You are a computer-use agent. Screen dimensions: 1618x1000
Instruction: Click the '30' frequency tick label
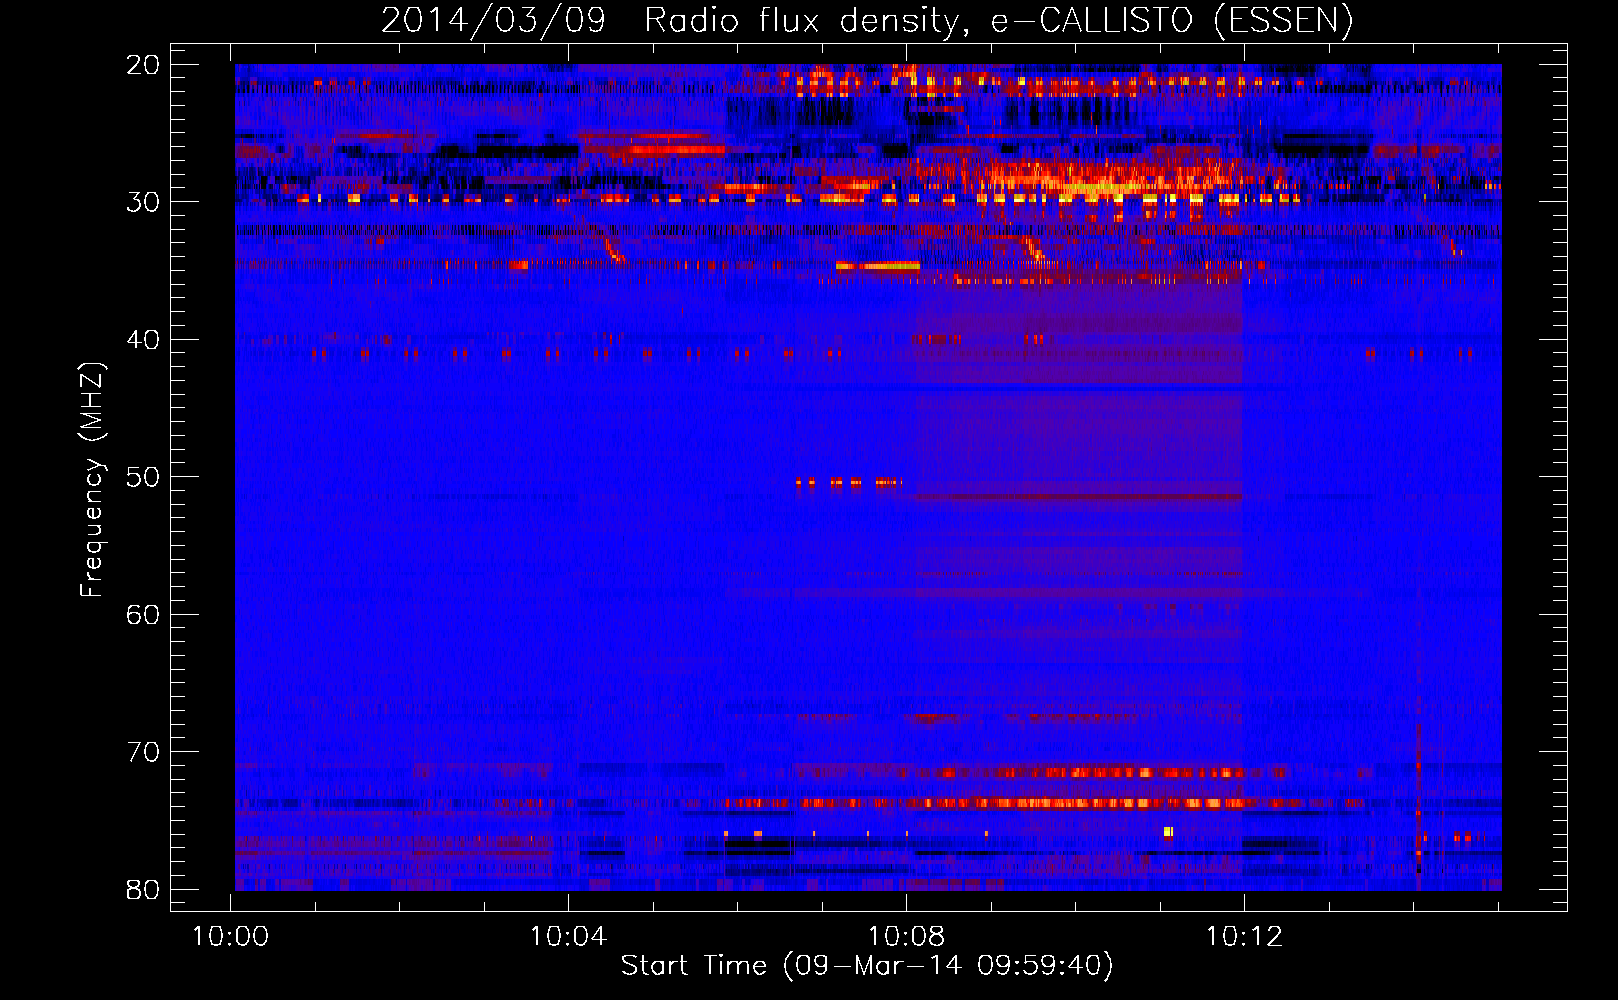pos(143,202)
